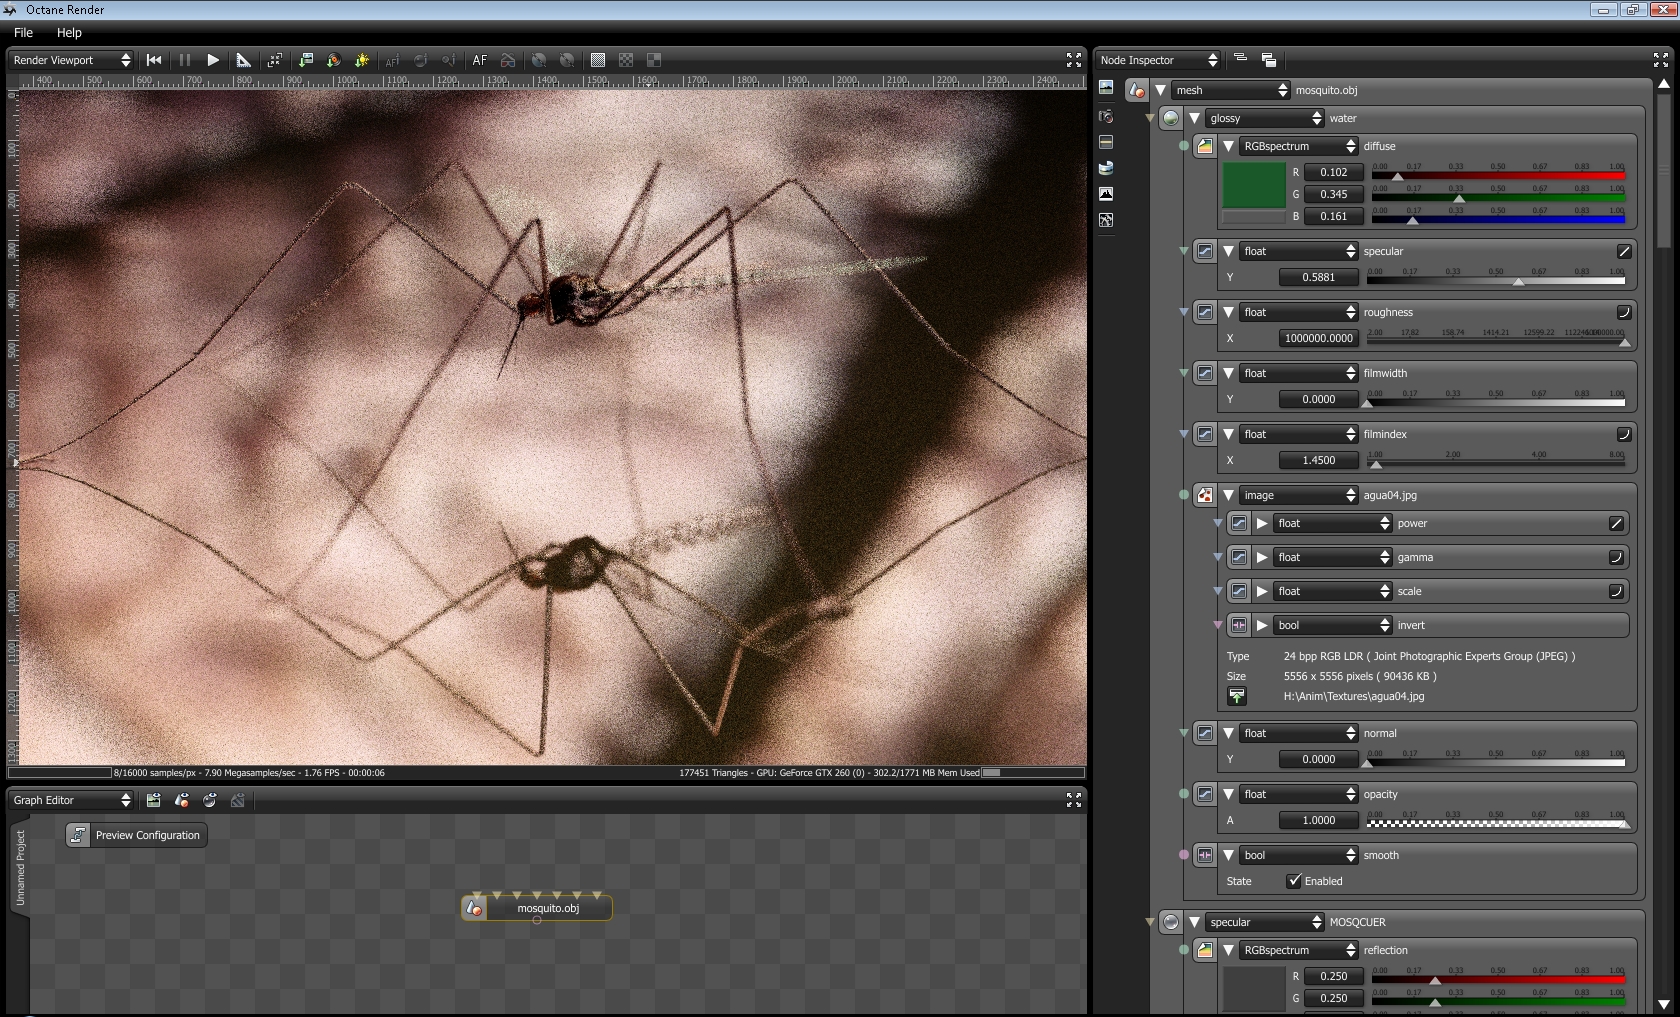Open the RGBspectrum type dropdown for diffuse

click(1299, 146)
